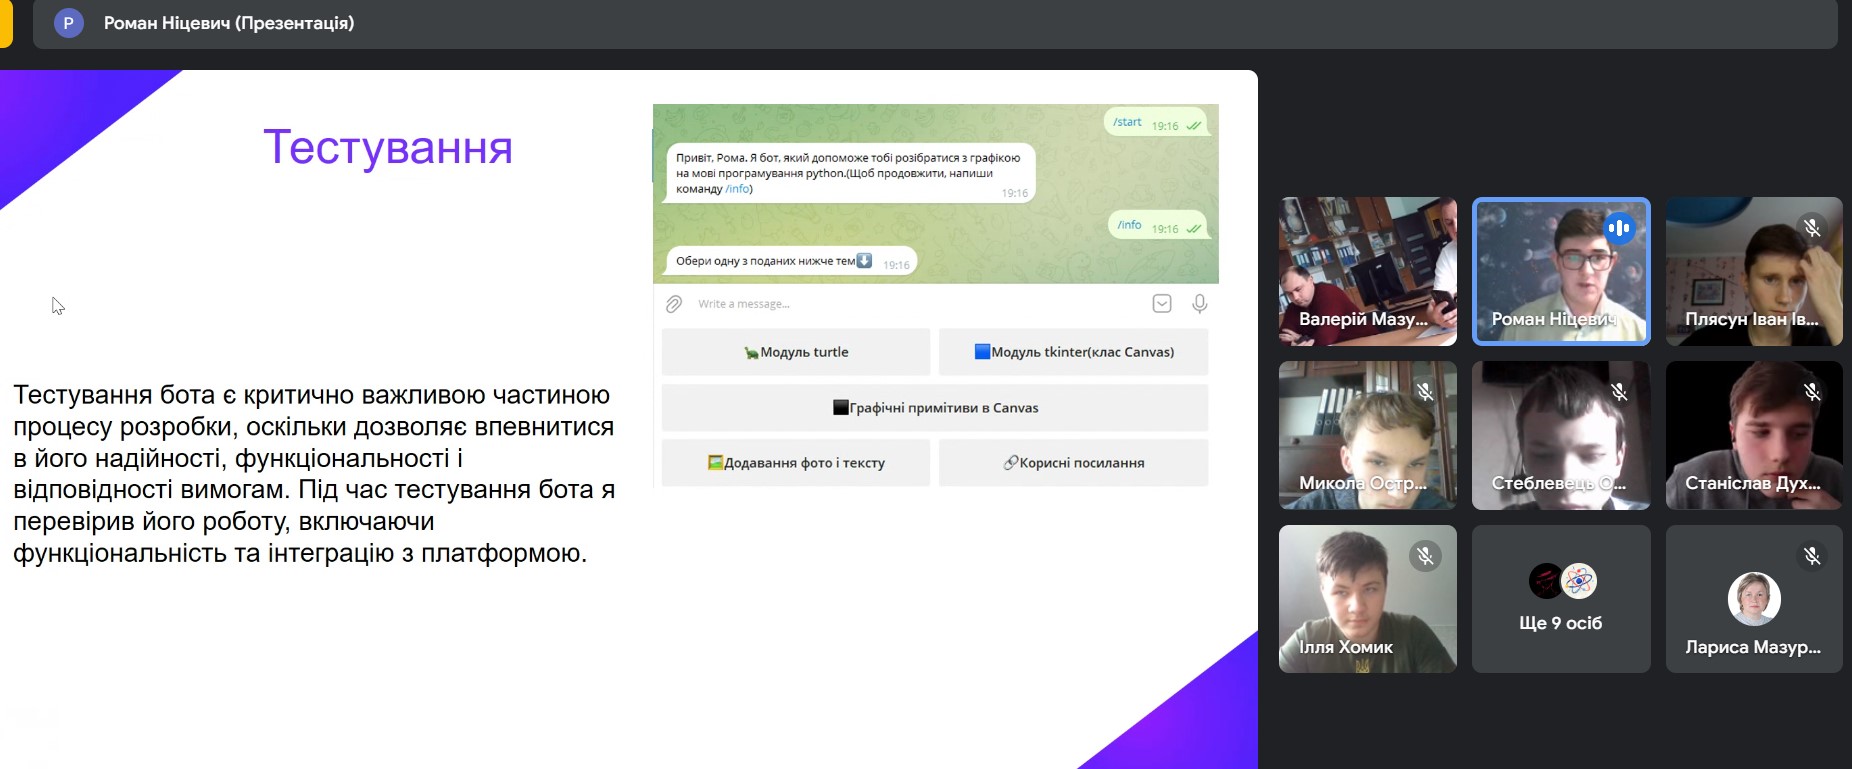Click muted mic icon on Микола Остр tile
This screenshot has width=1852, height=769.
1425,392
